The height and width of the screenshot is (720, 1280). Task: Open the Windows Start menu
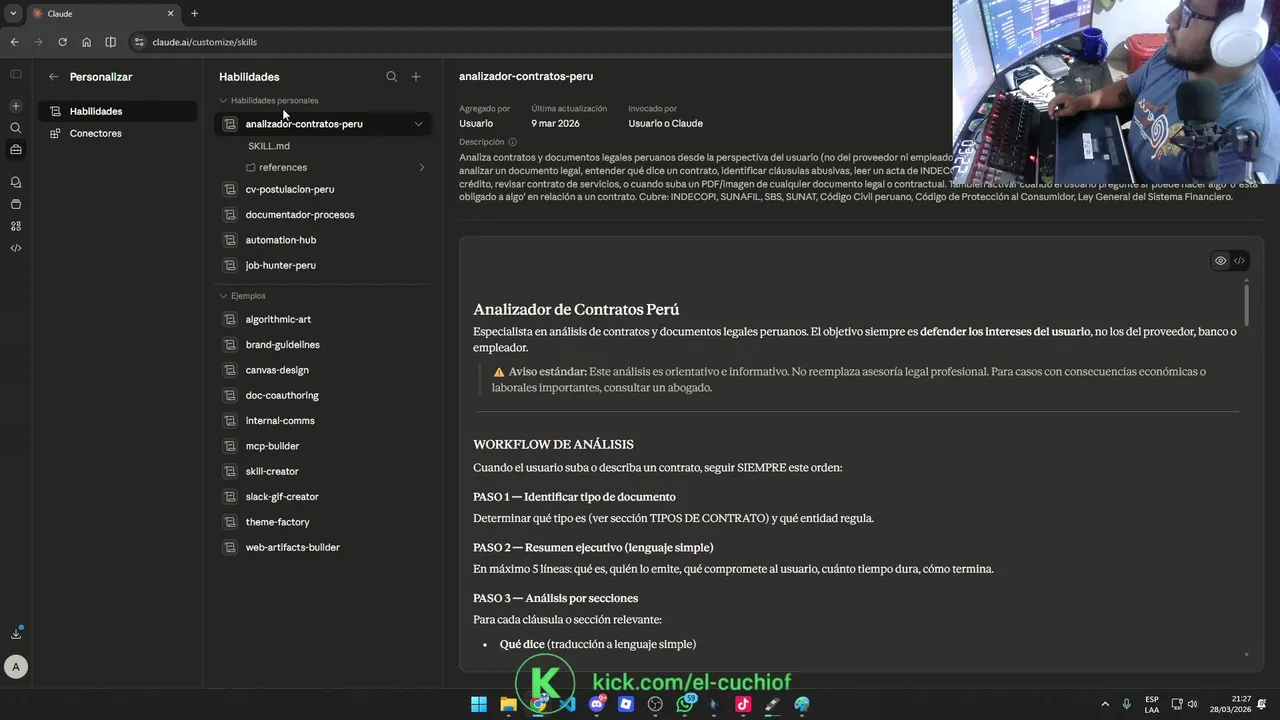tap(479, 704)
